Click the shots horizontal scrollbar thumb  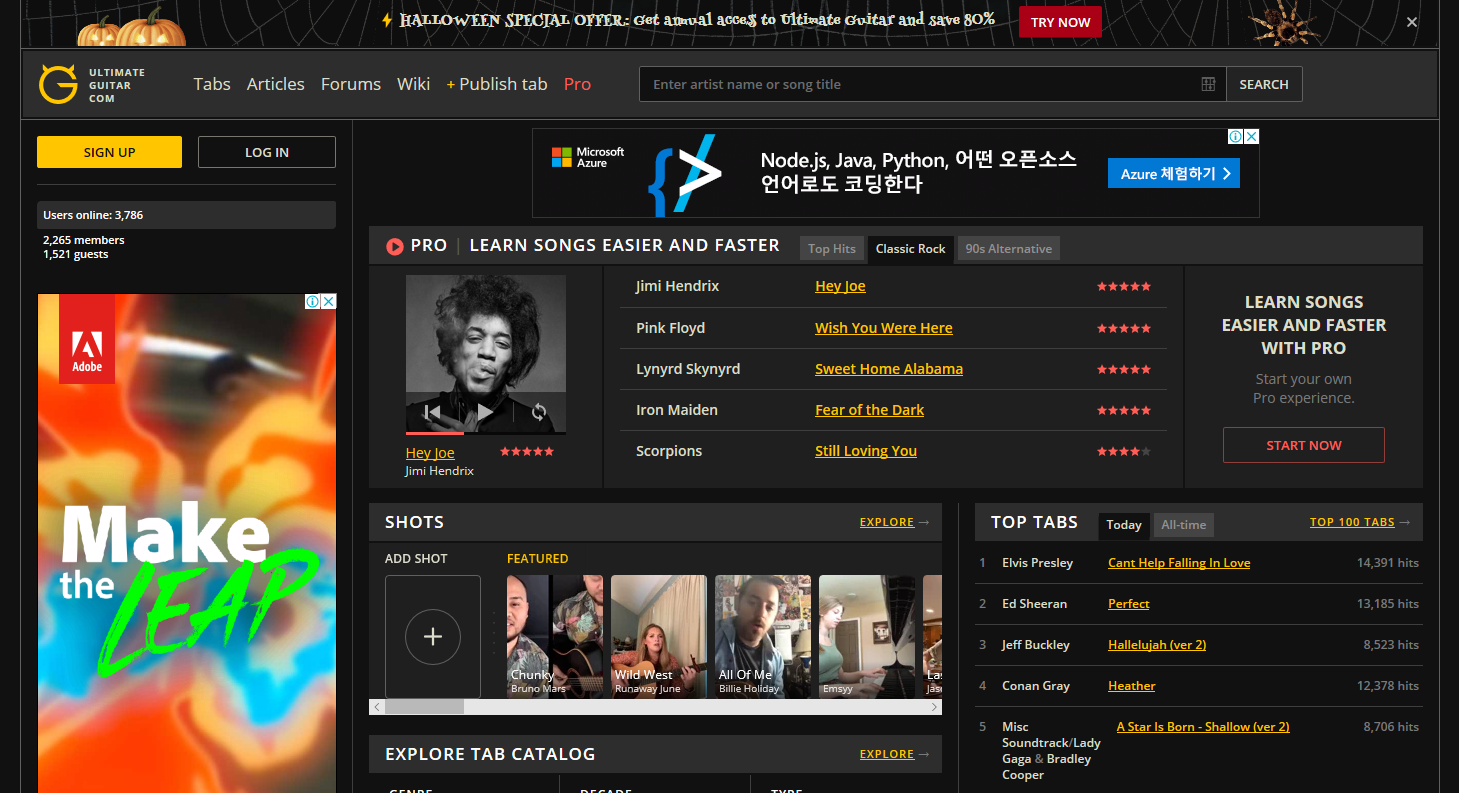click(424, 707)
